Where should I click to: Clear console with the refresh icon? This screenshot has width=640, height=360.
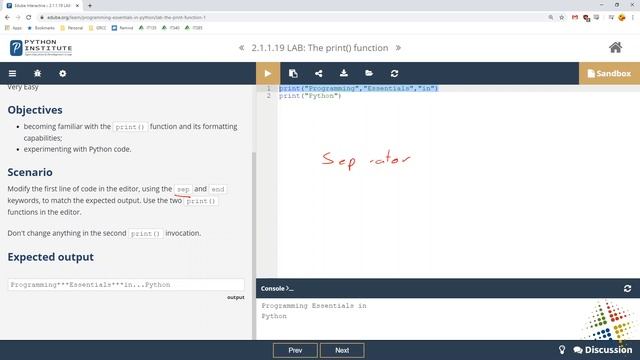pos(628,289)
